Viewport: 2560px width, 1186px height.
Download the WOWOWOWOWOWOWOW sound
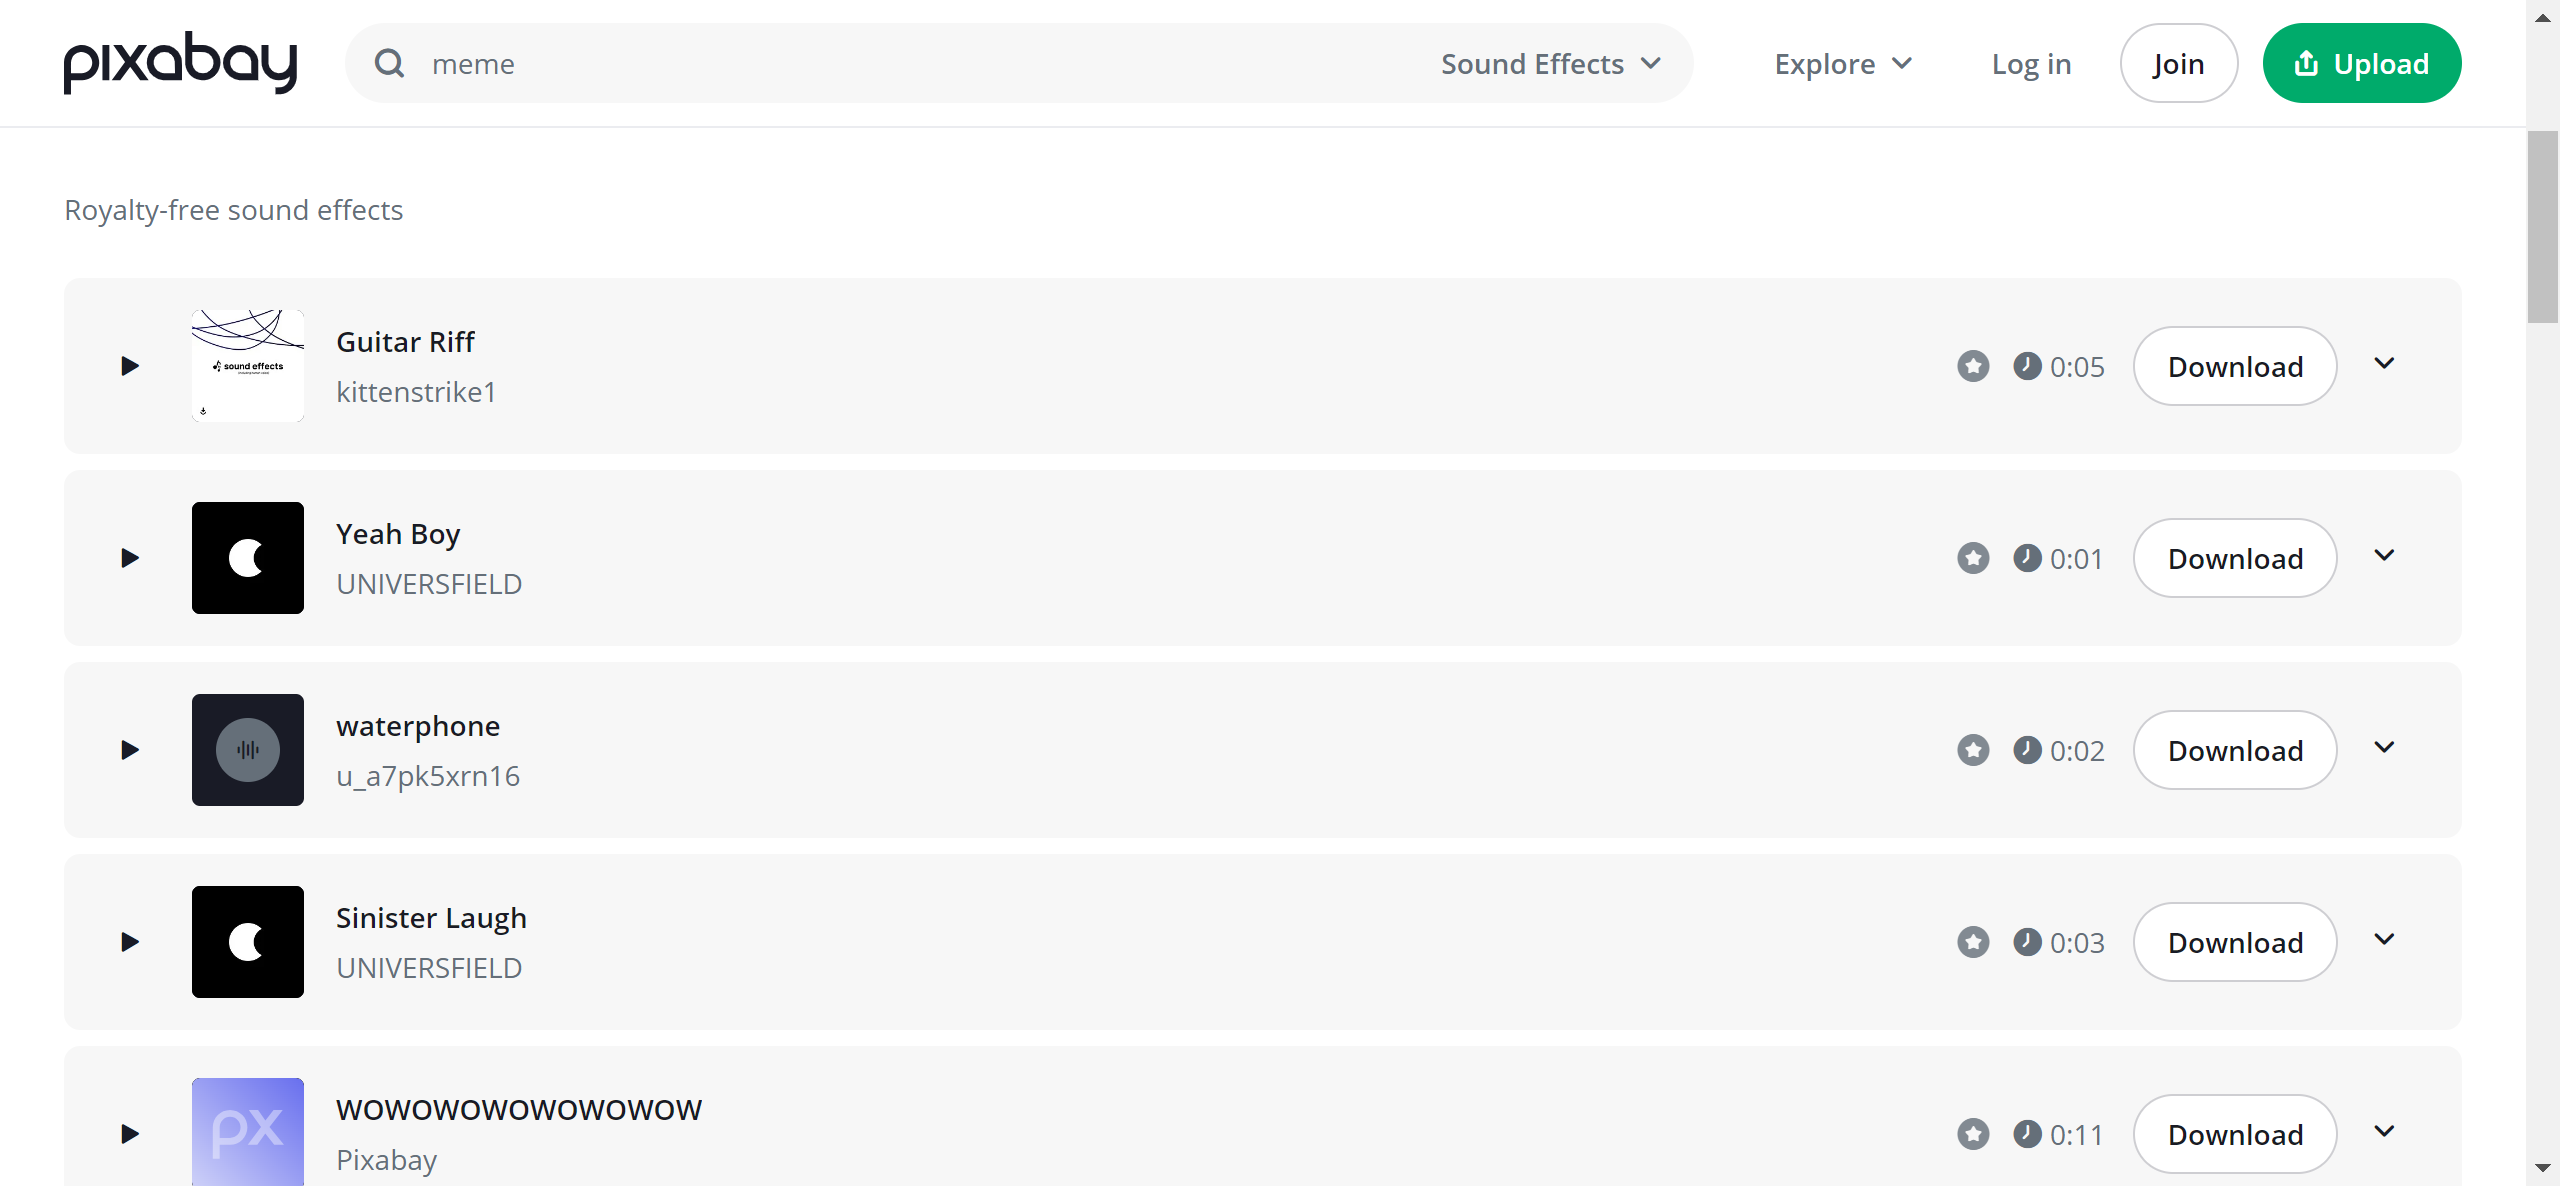click(2235, 1134)
